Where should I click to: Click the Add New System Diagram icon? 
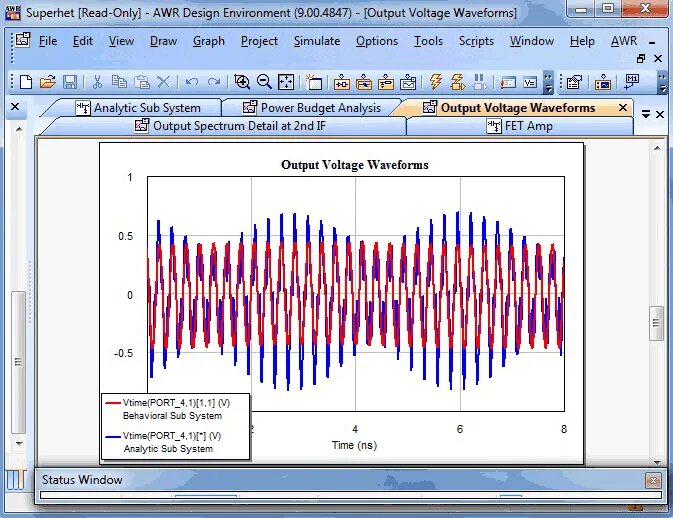pos(364,82)
